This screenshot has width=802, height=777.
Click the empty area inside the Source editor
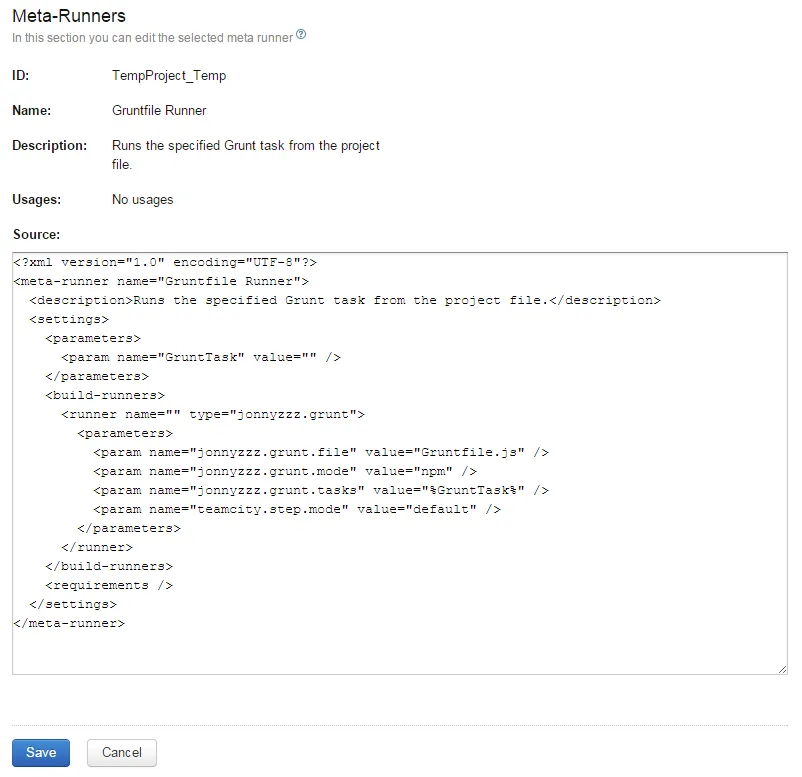coord(400,650)
